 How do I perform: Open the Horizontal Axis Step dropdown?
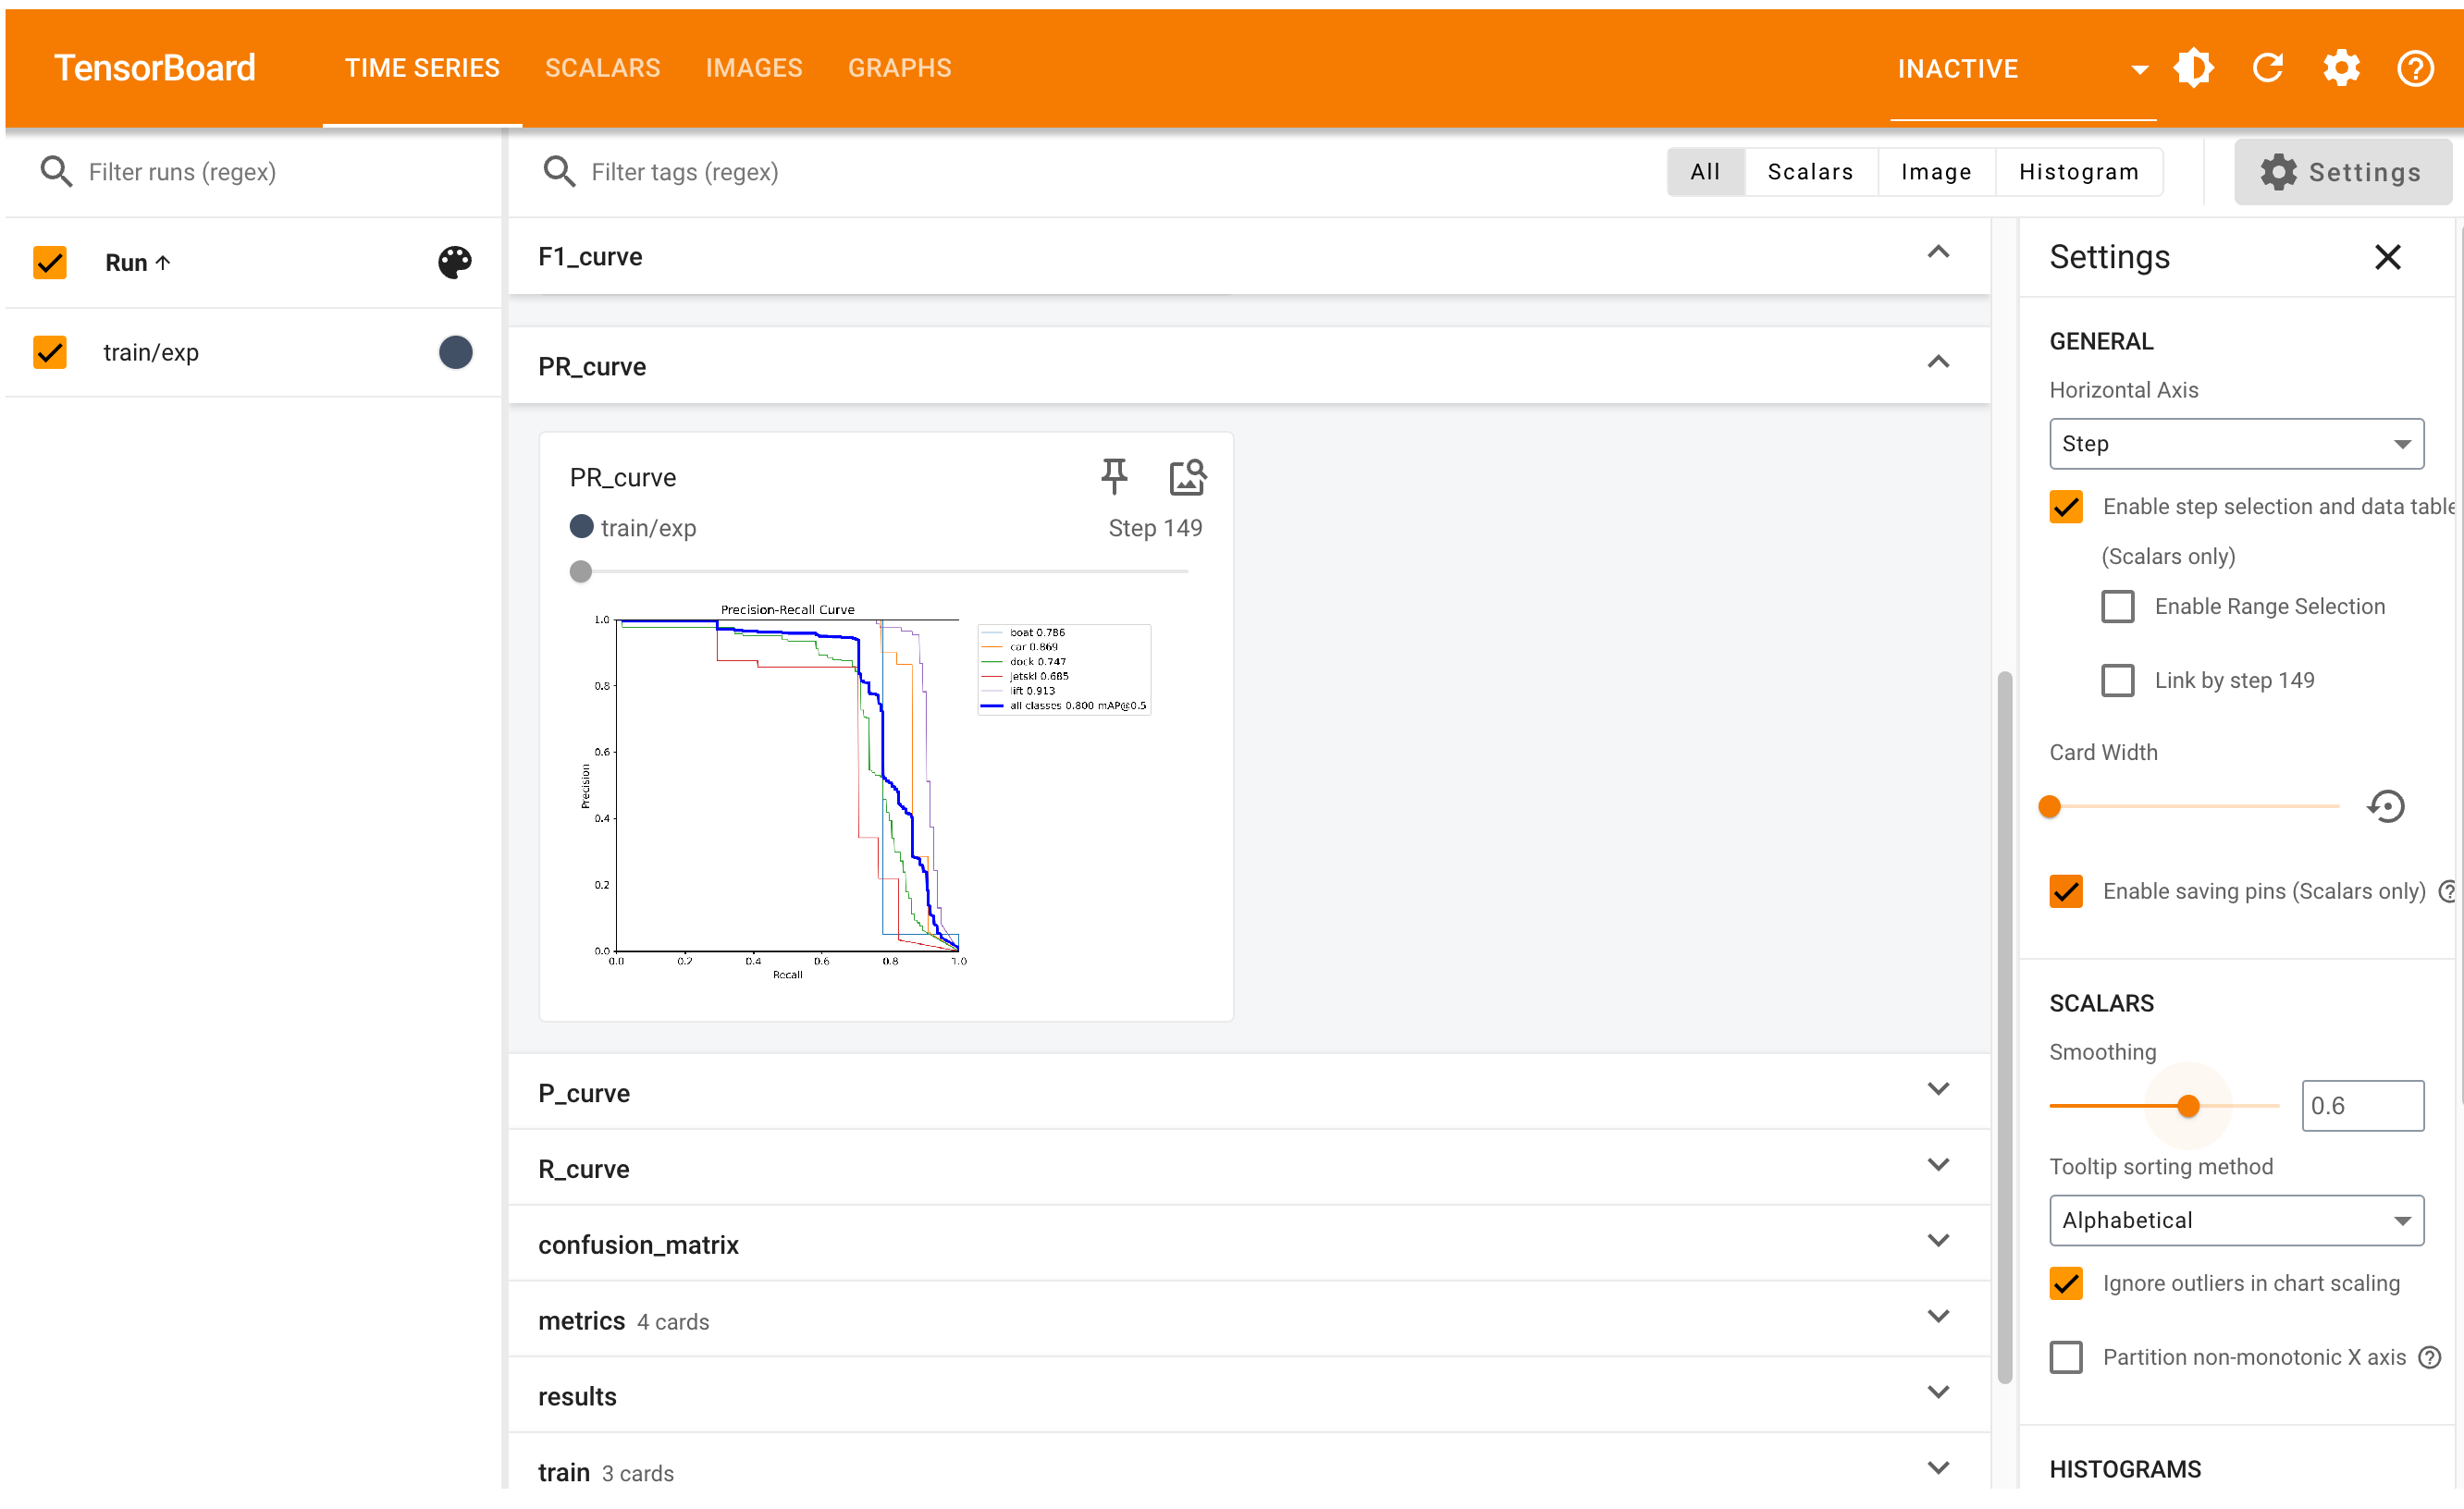2236,444
